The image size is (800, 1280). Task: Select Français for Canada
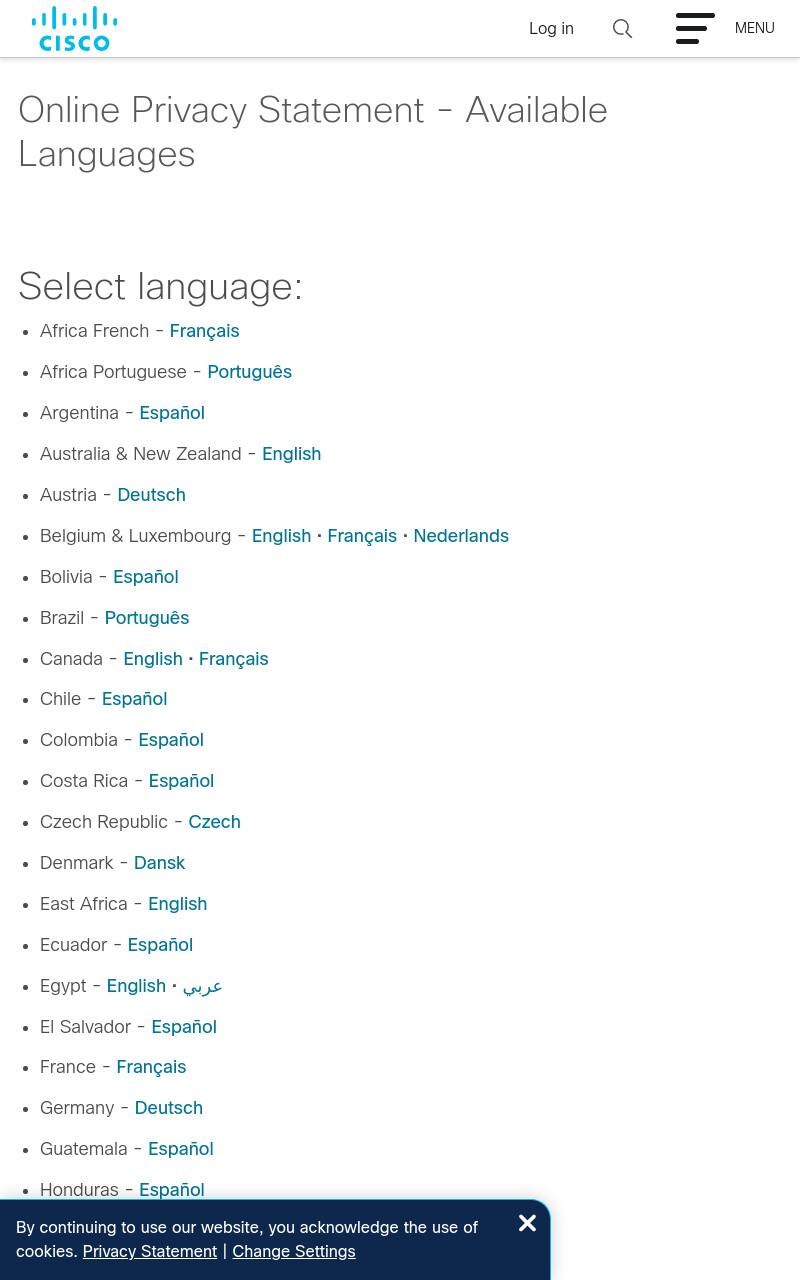tap(233, 660)
